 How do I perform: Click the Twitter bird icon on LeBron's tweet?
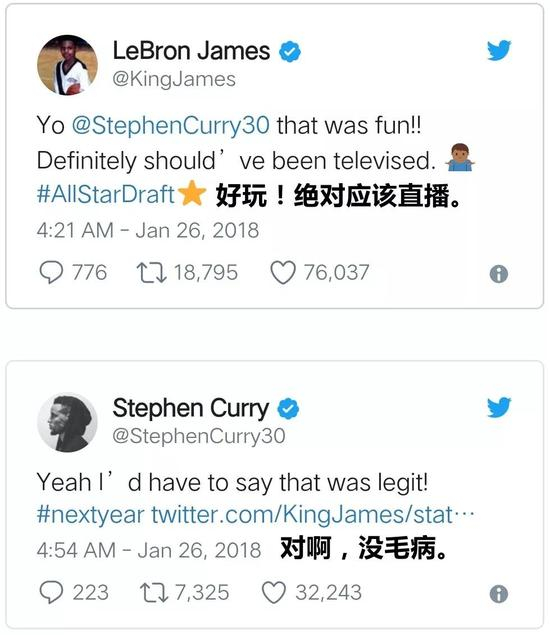click(499, 50)
